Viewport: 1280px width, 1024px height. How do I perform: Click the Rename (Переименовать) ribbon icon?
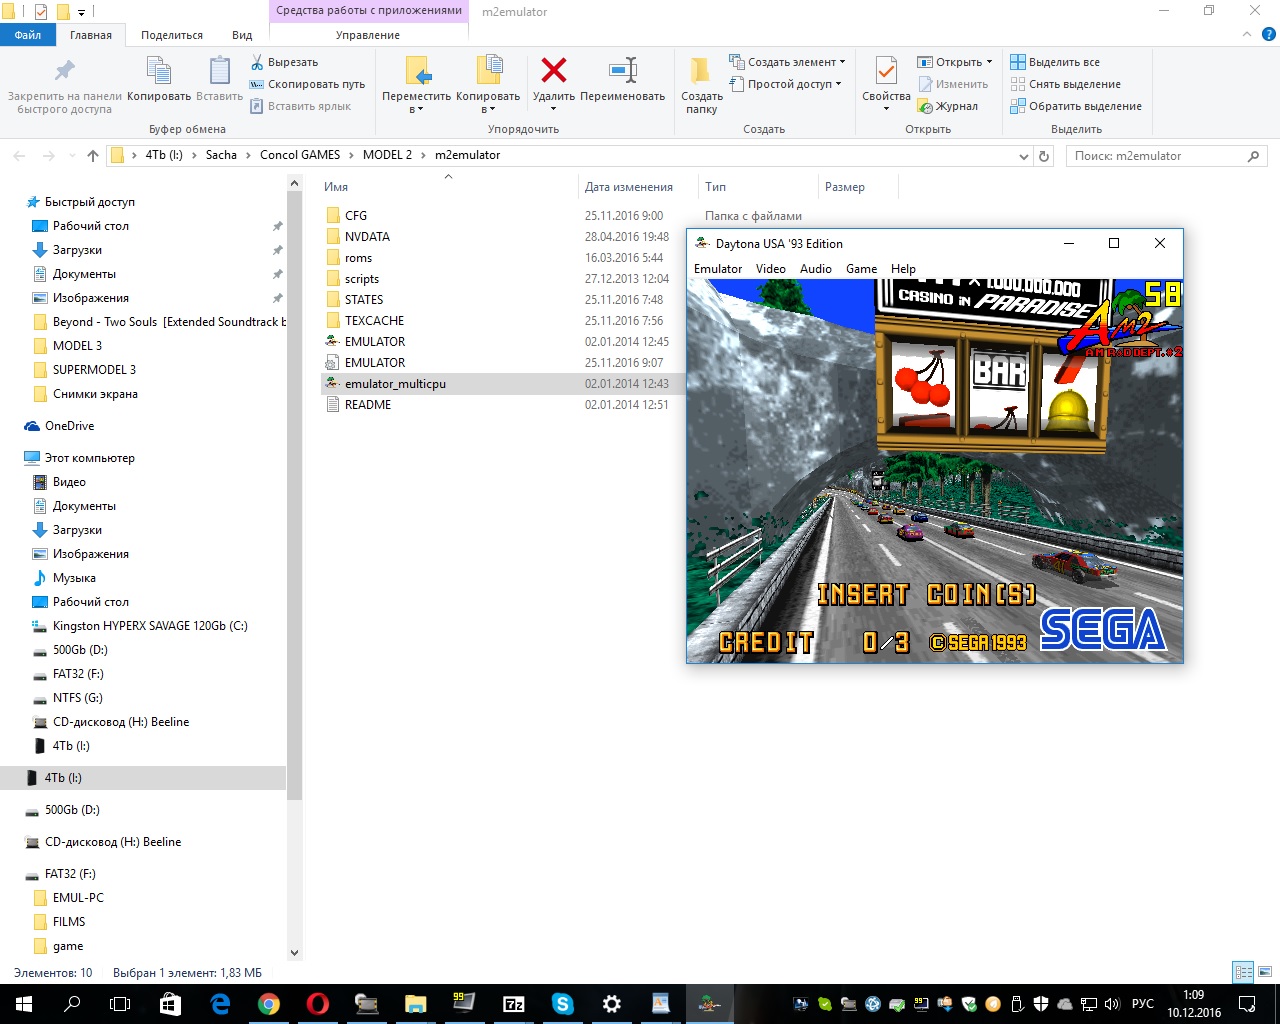click(622, 71)
